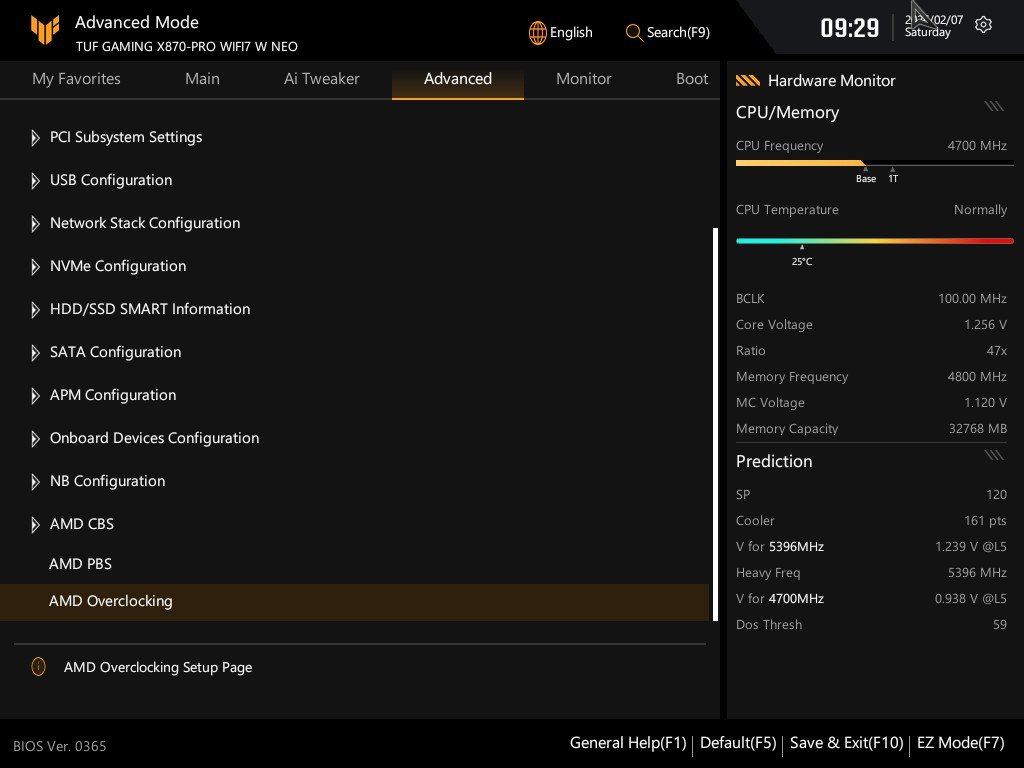Open the SATA Configuration entry

tap(115, 352)
